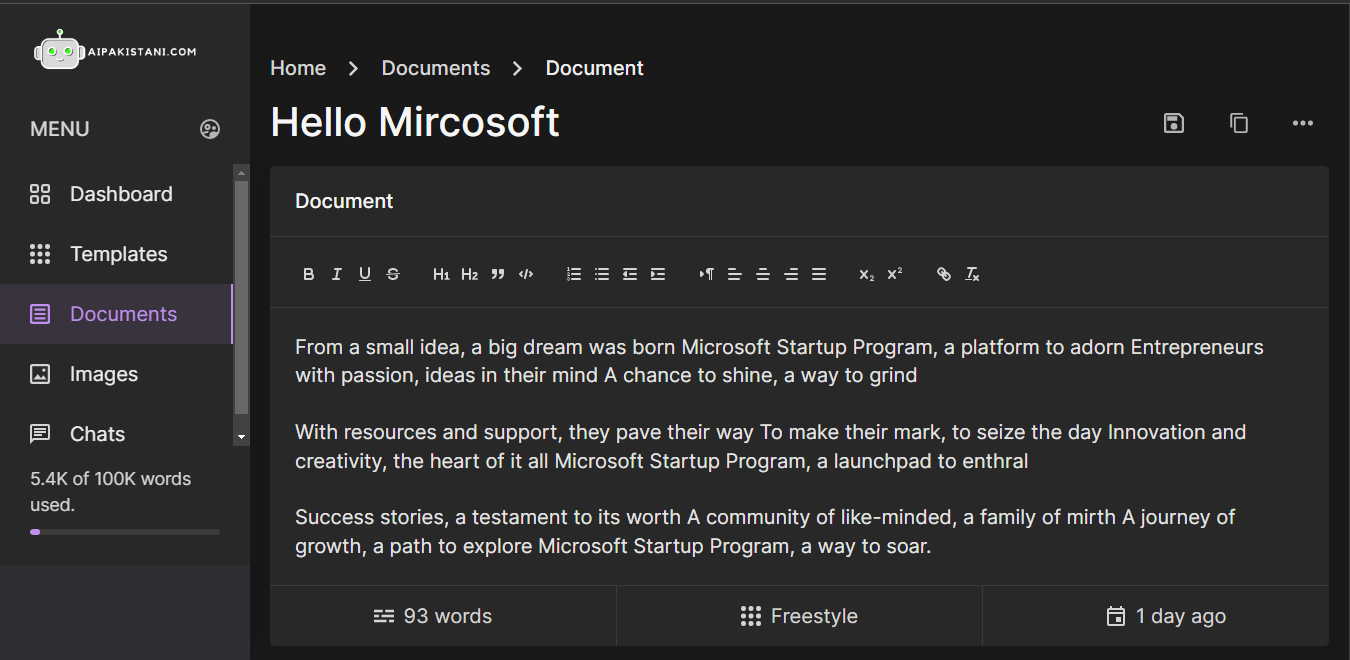The image size is (1350, 660).
Task: Click the AIPakistani.com robot logo
Action: (x=115, y=50)
